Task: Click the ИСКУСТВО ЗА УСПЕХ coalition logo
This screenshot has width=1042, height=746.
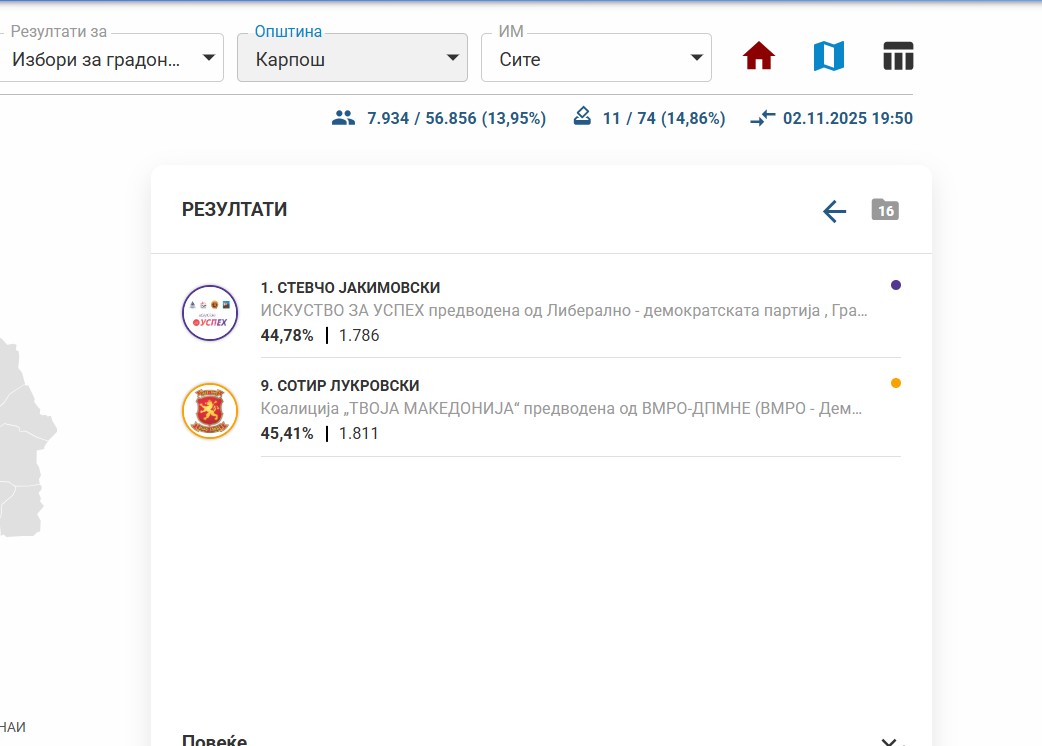Action: tap(210, 313)
